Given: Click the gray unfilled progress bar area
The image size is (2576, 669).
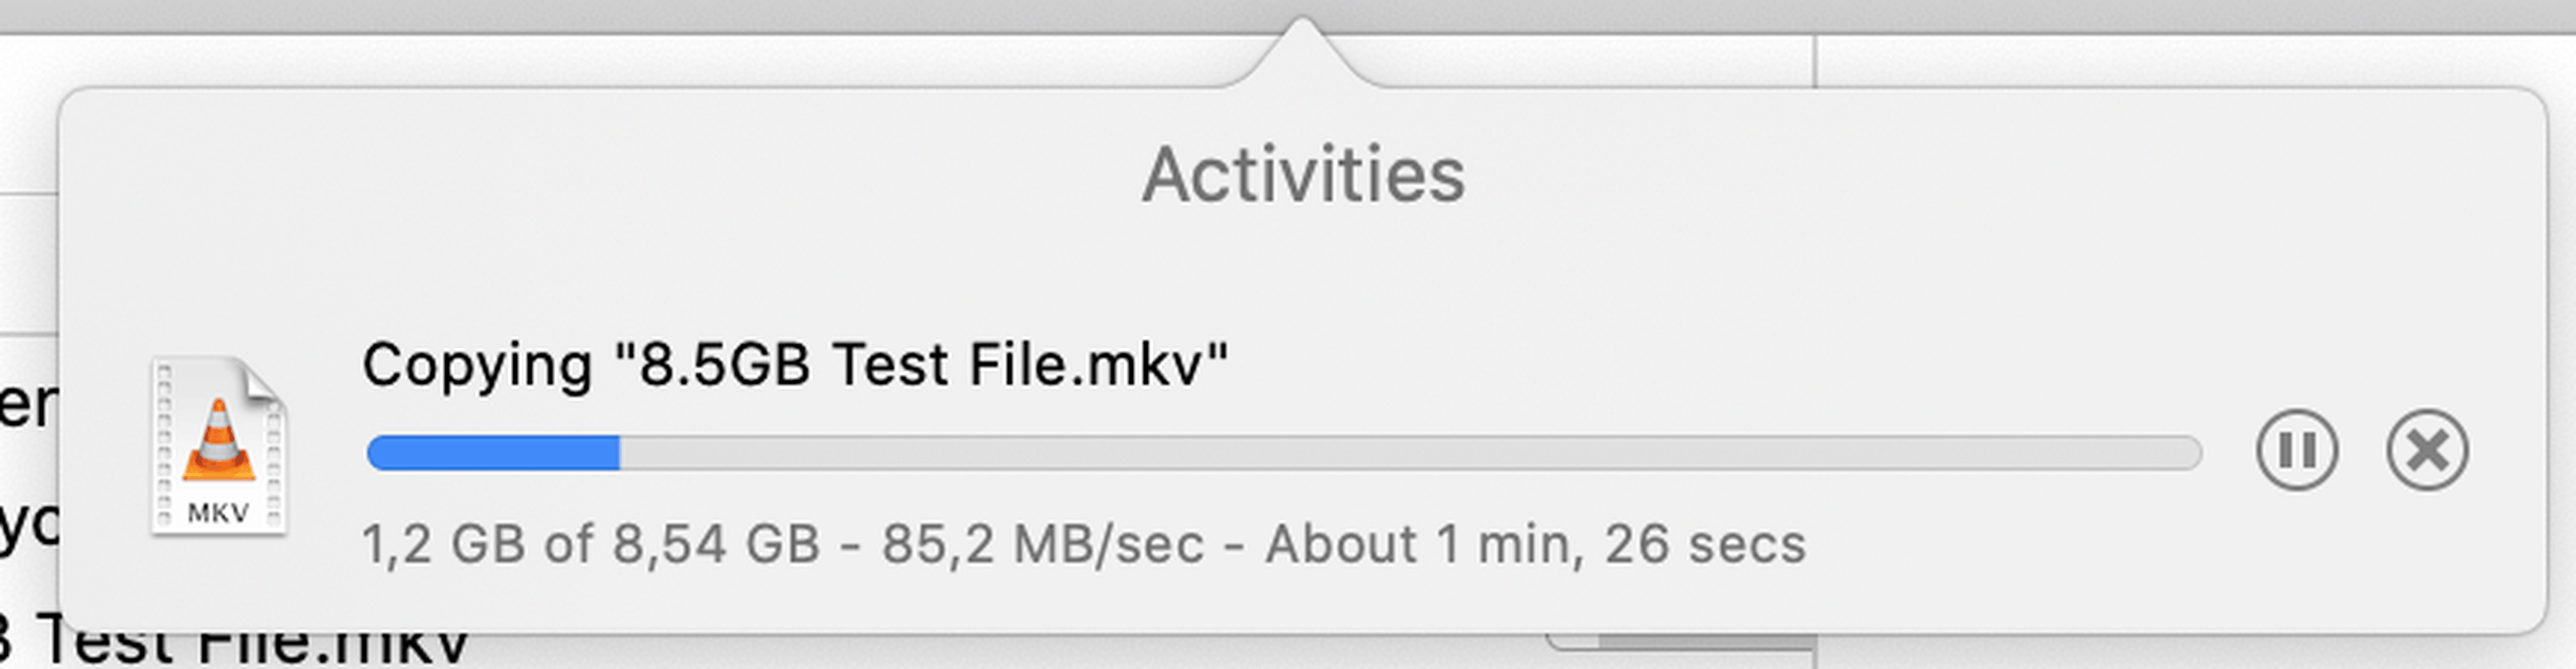Looking at the screenshot, I should [x=1400, y=453].
